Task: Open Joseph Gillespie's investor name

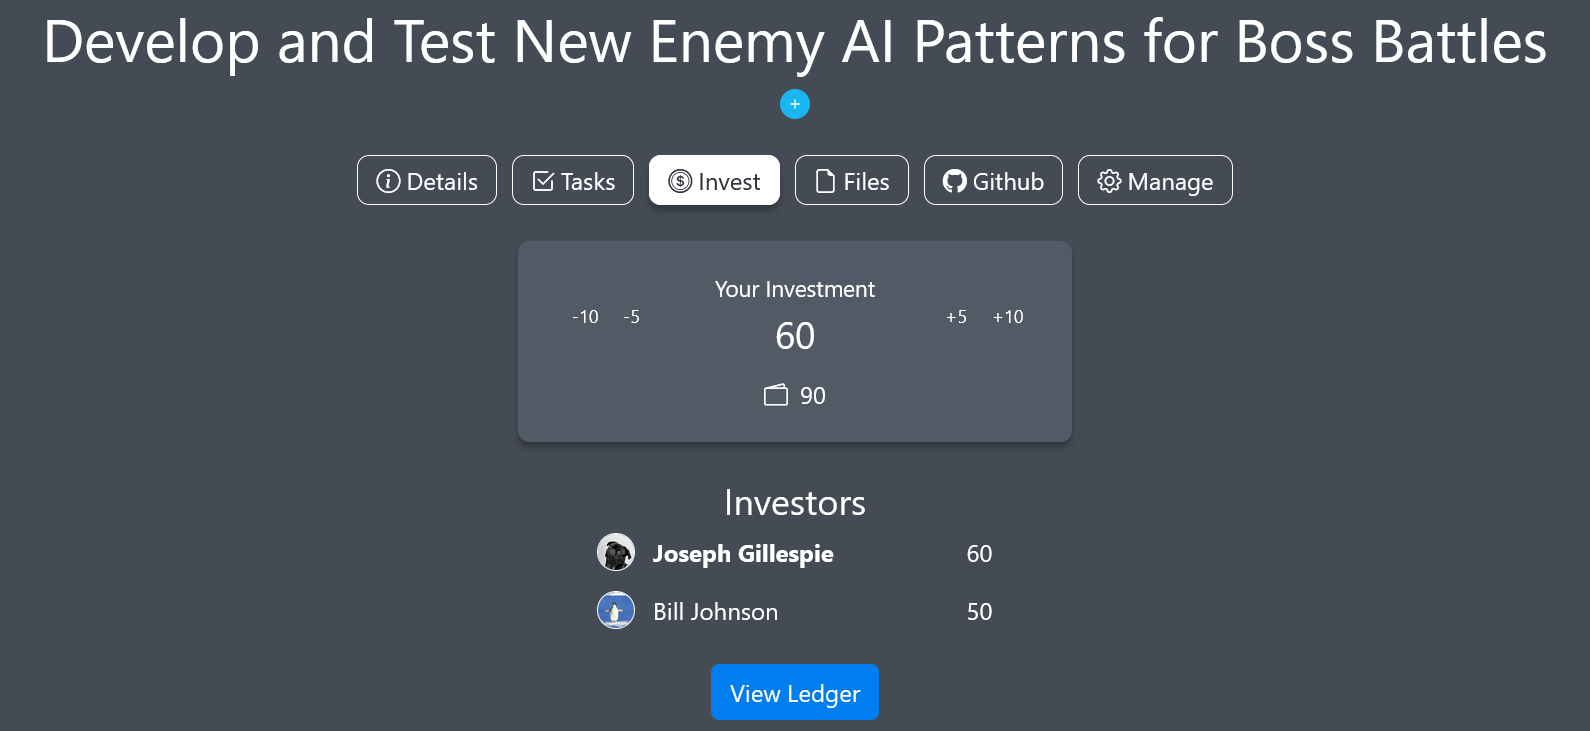Action: tap(743, 554)
